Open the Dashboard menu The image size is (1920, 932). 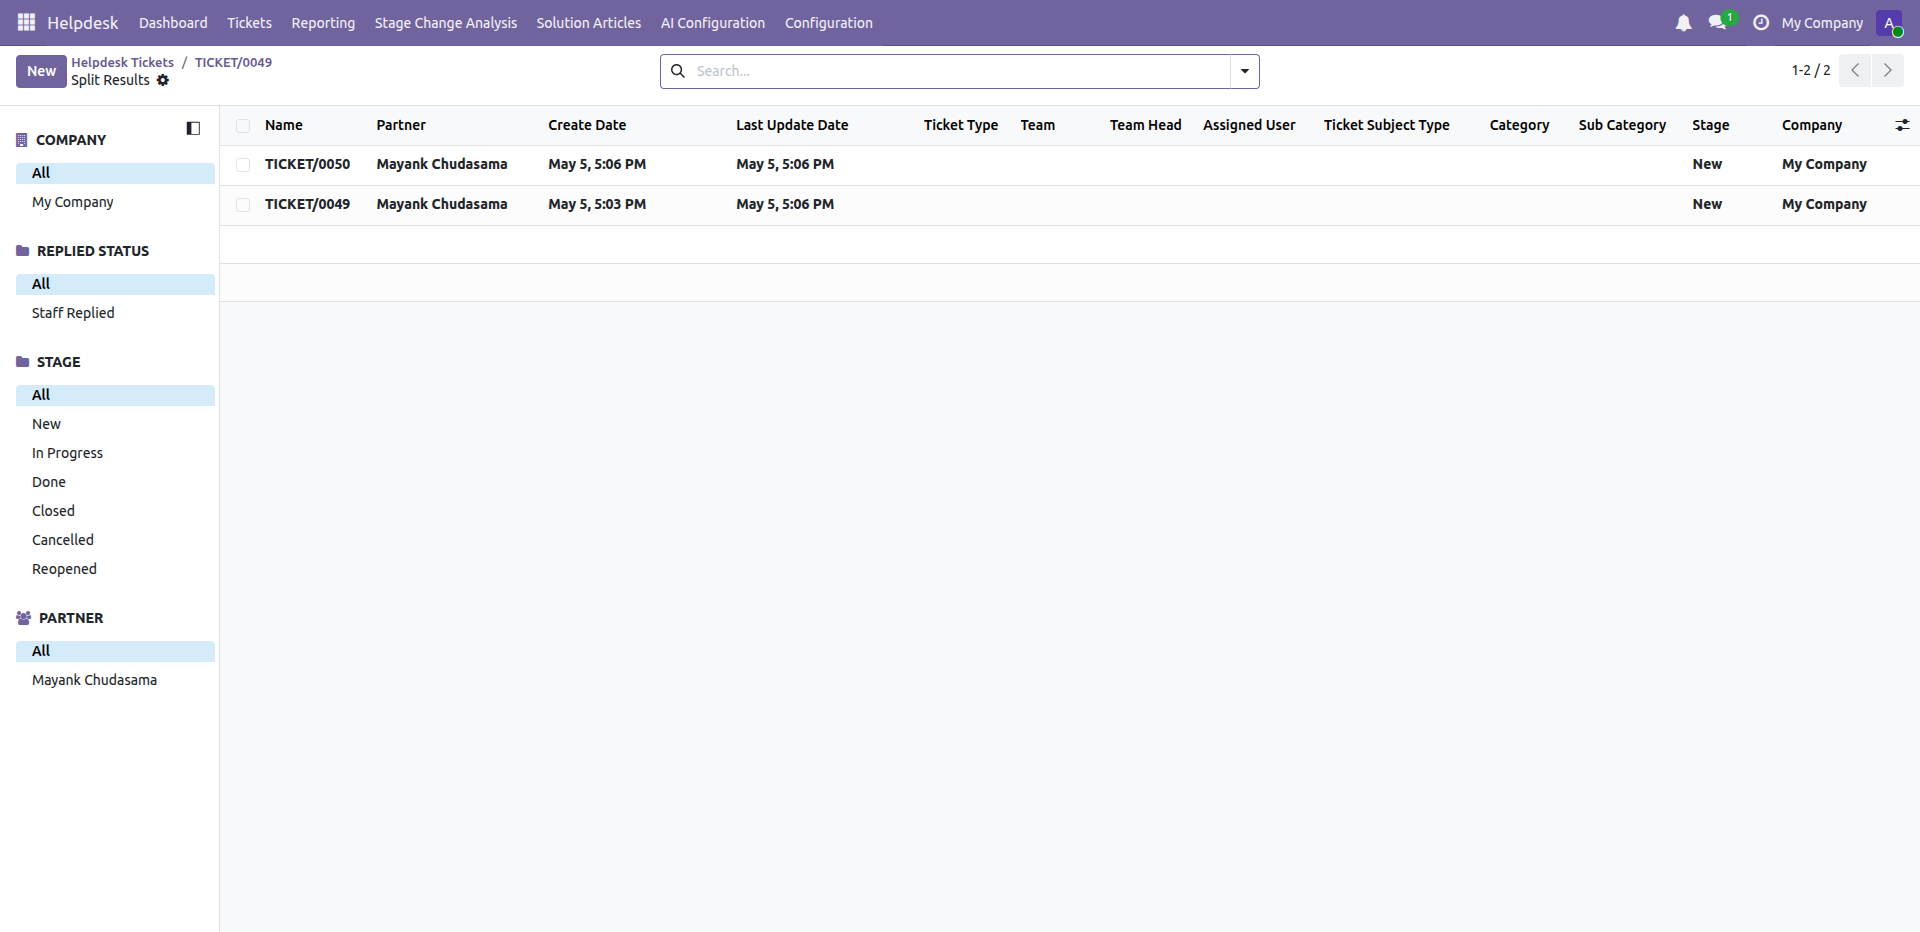click(173, 23)
